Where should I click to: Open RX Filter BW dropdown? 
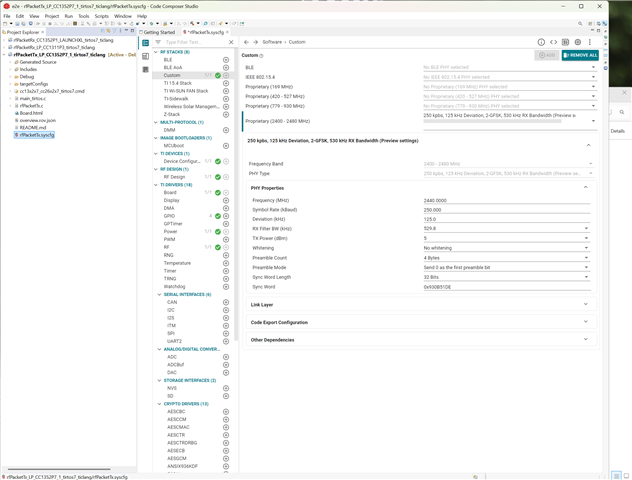[507, 229]
